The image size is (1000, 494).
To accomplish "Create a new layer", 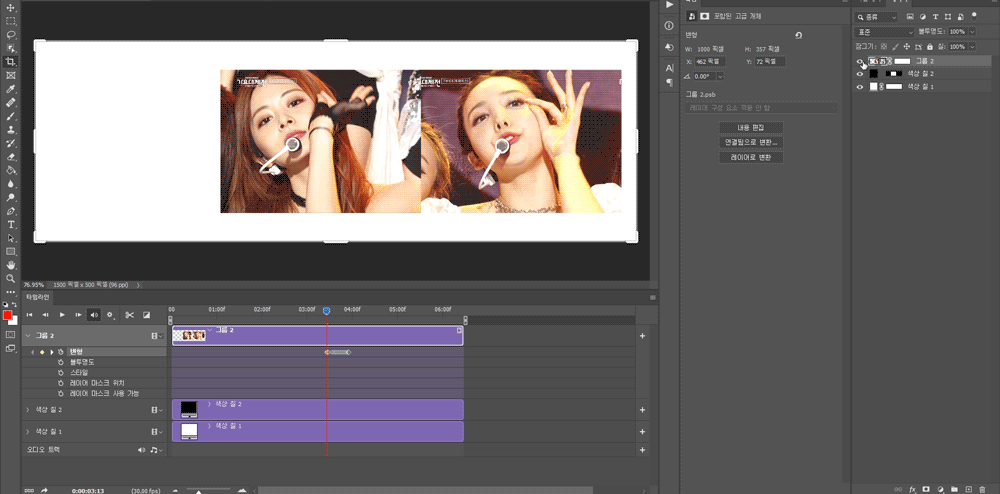I will [x=968, y=489].
